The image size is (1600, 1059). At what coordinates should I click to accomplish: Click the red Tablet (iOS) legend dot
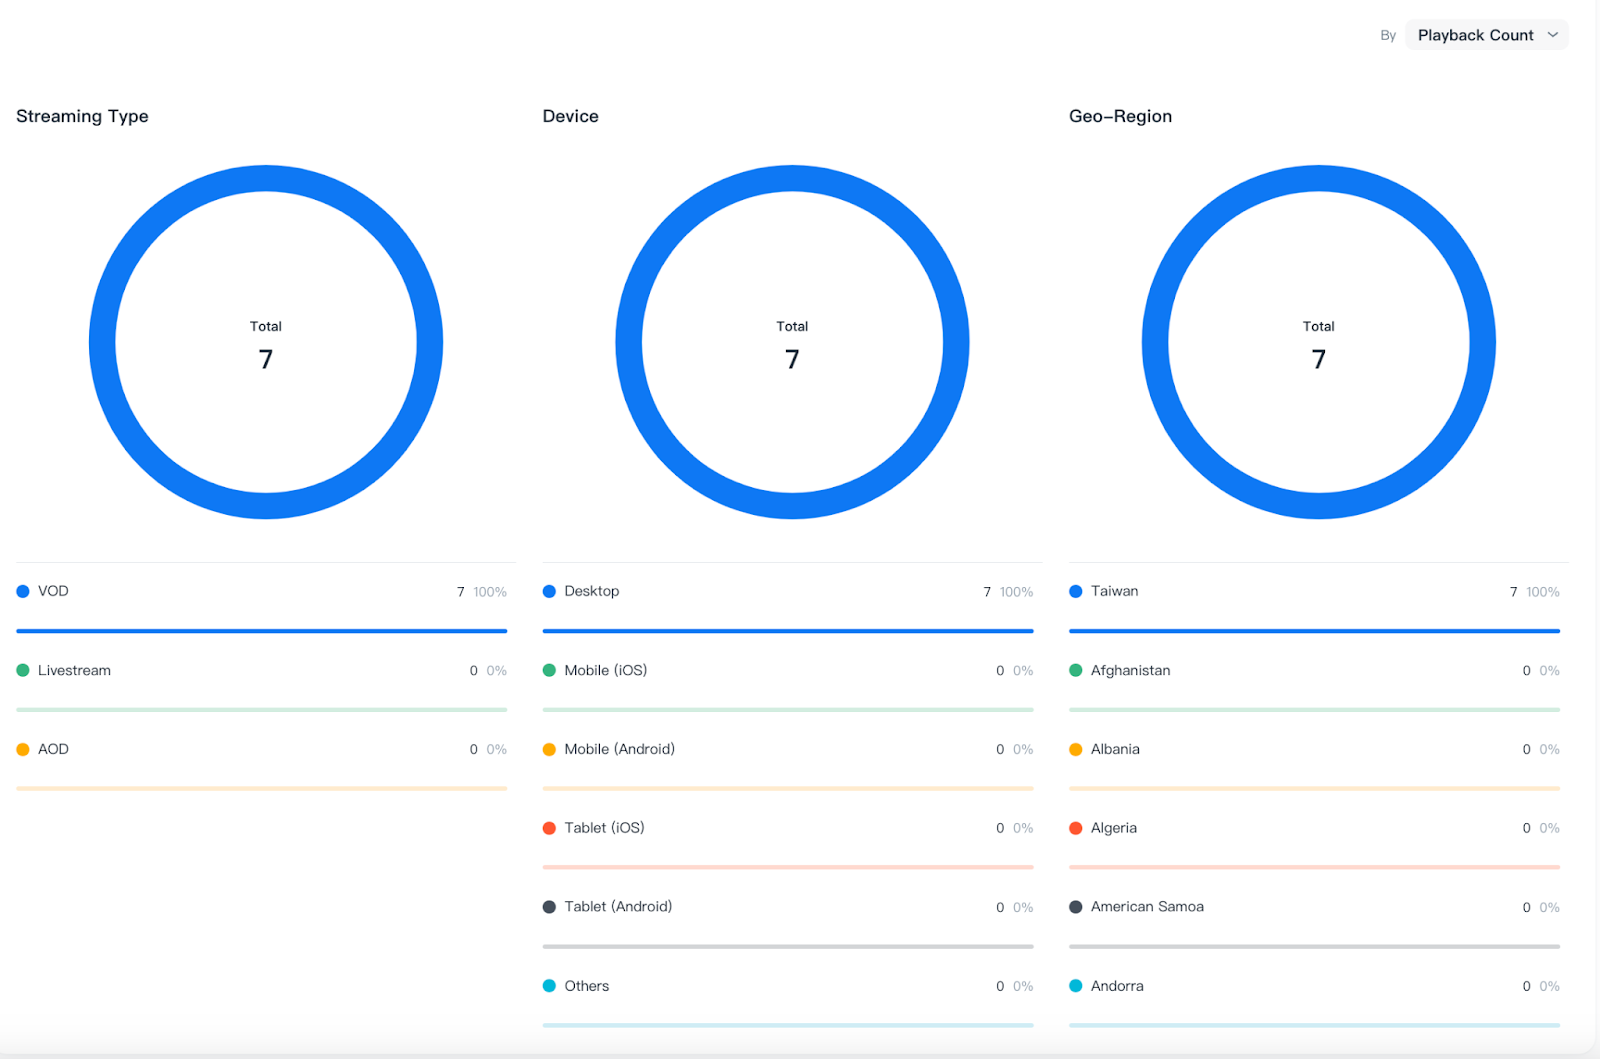(x=549, y=828)
